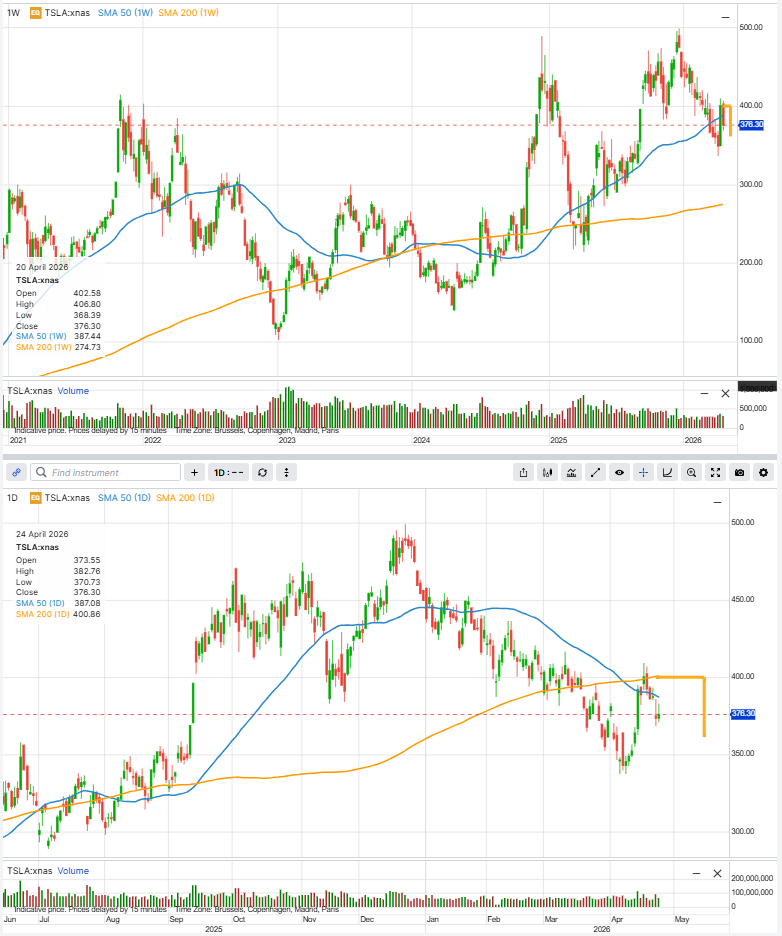
Task: Open the chart type candlestick icon
Action: tap(547, 472)
